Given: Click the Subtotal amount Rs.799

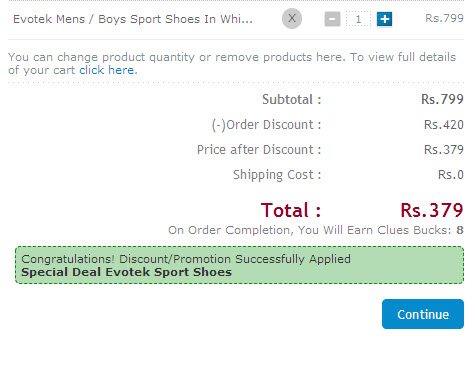Looking at the screenshot, I should (x=442, y=99).
